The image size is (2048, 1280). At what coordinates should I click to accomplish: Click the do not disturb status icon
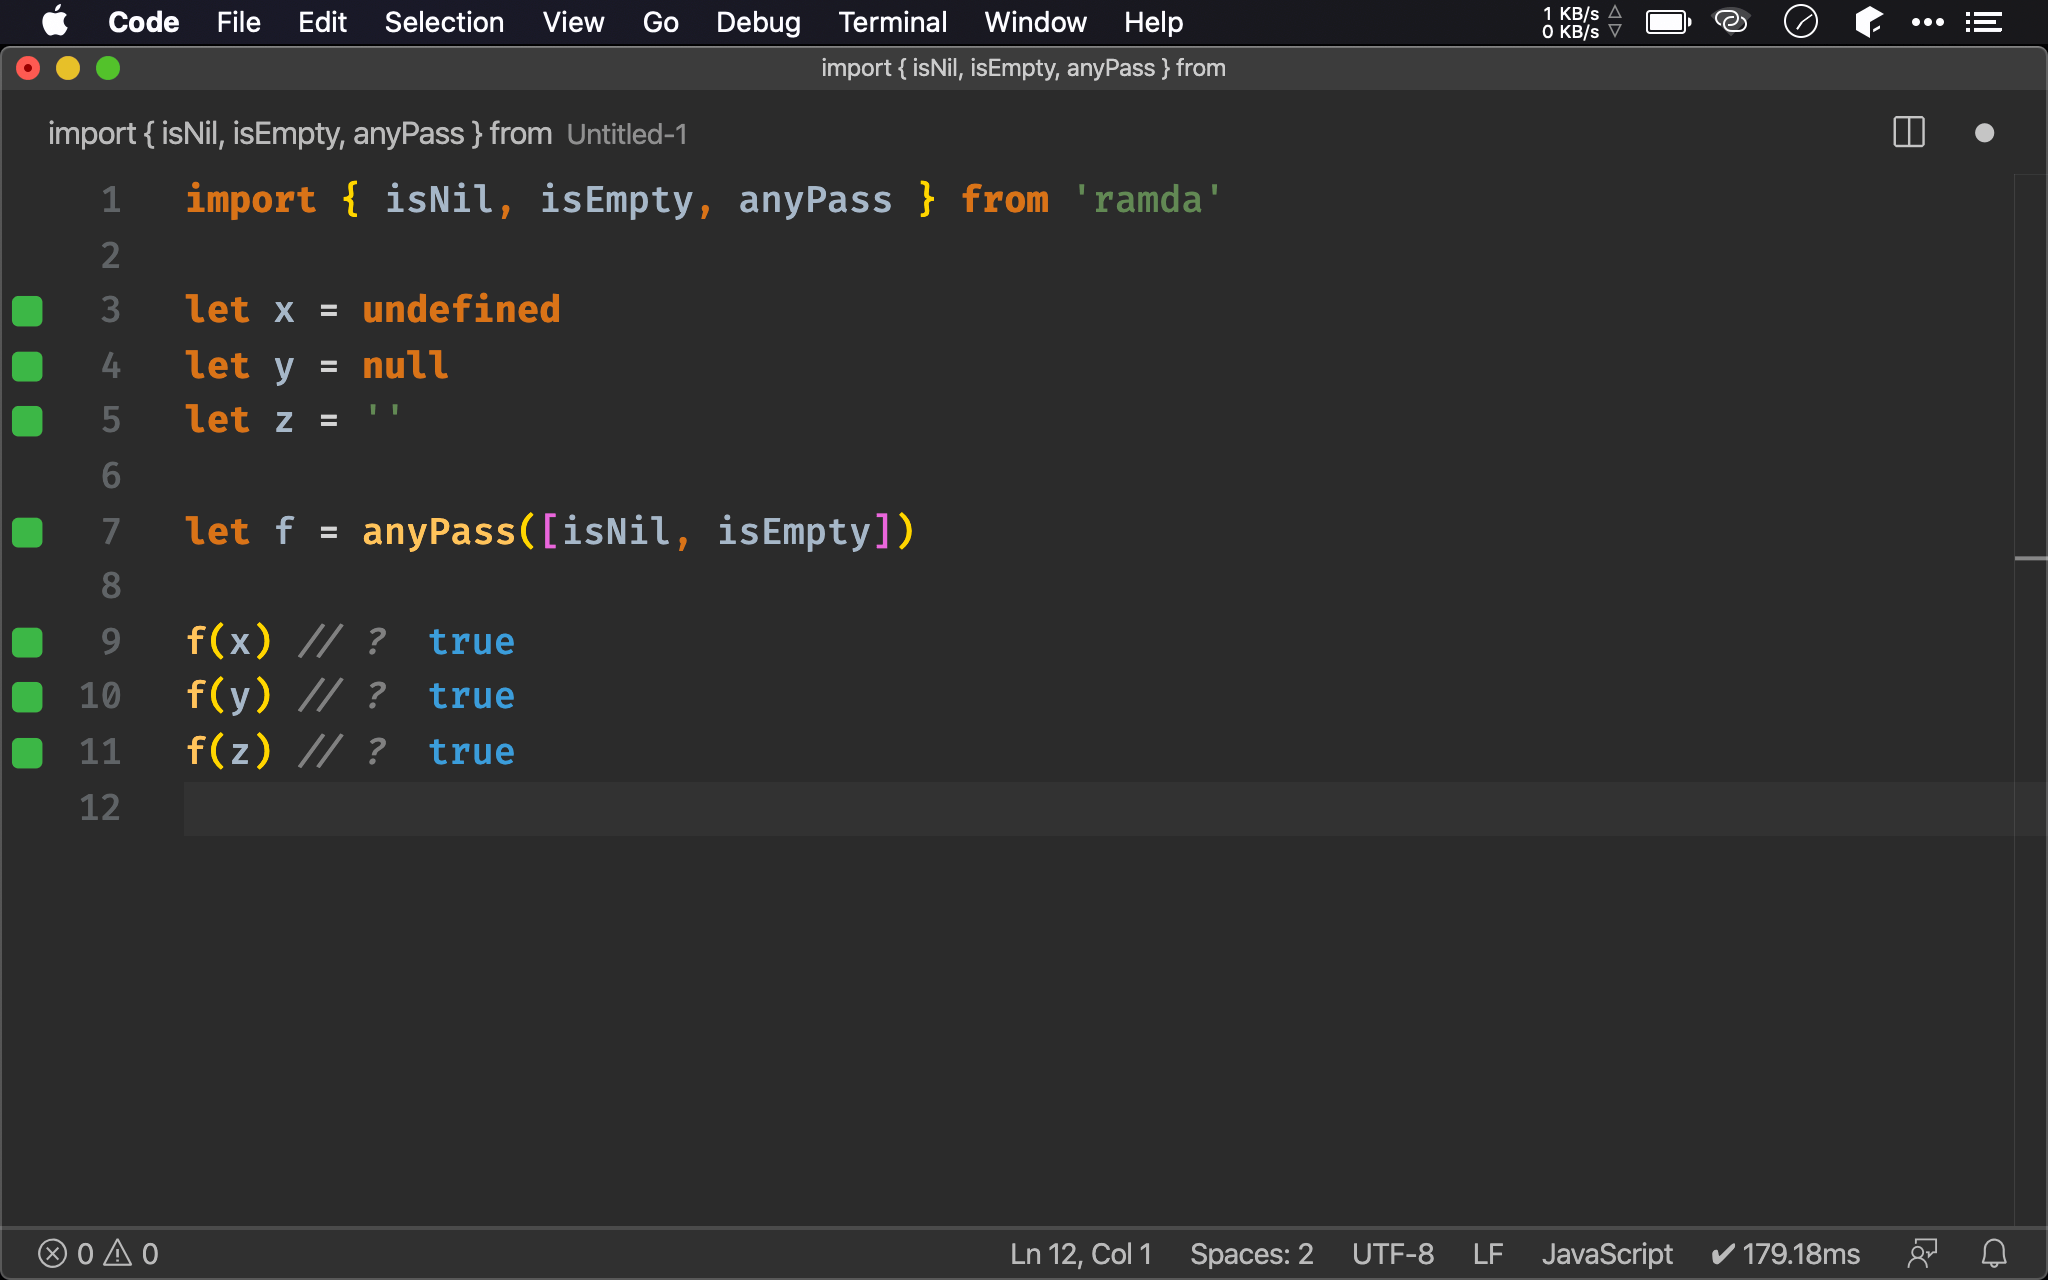pyautogui.click(x=1802, y=21)
